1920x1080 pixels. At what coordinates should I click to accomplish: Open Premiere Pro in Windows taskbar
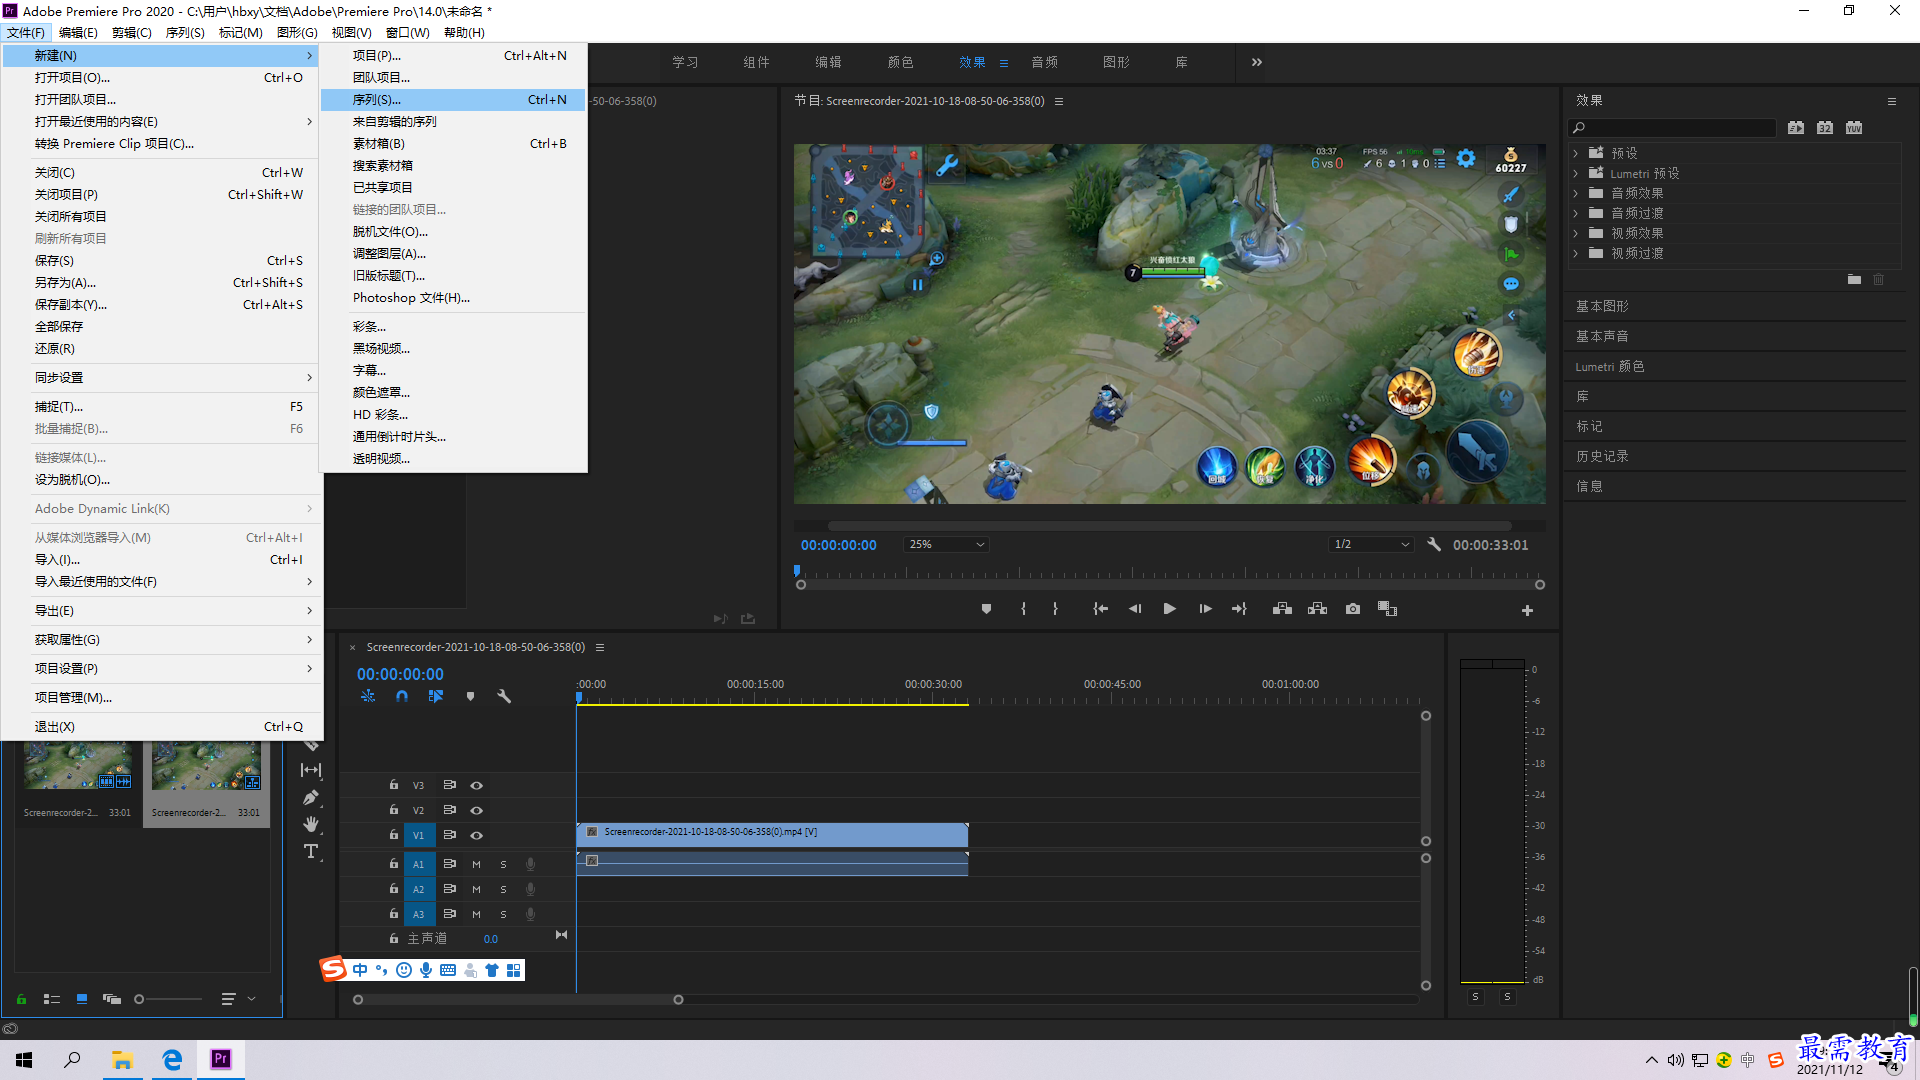[x=221, y=1059]
